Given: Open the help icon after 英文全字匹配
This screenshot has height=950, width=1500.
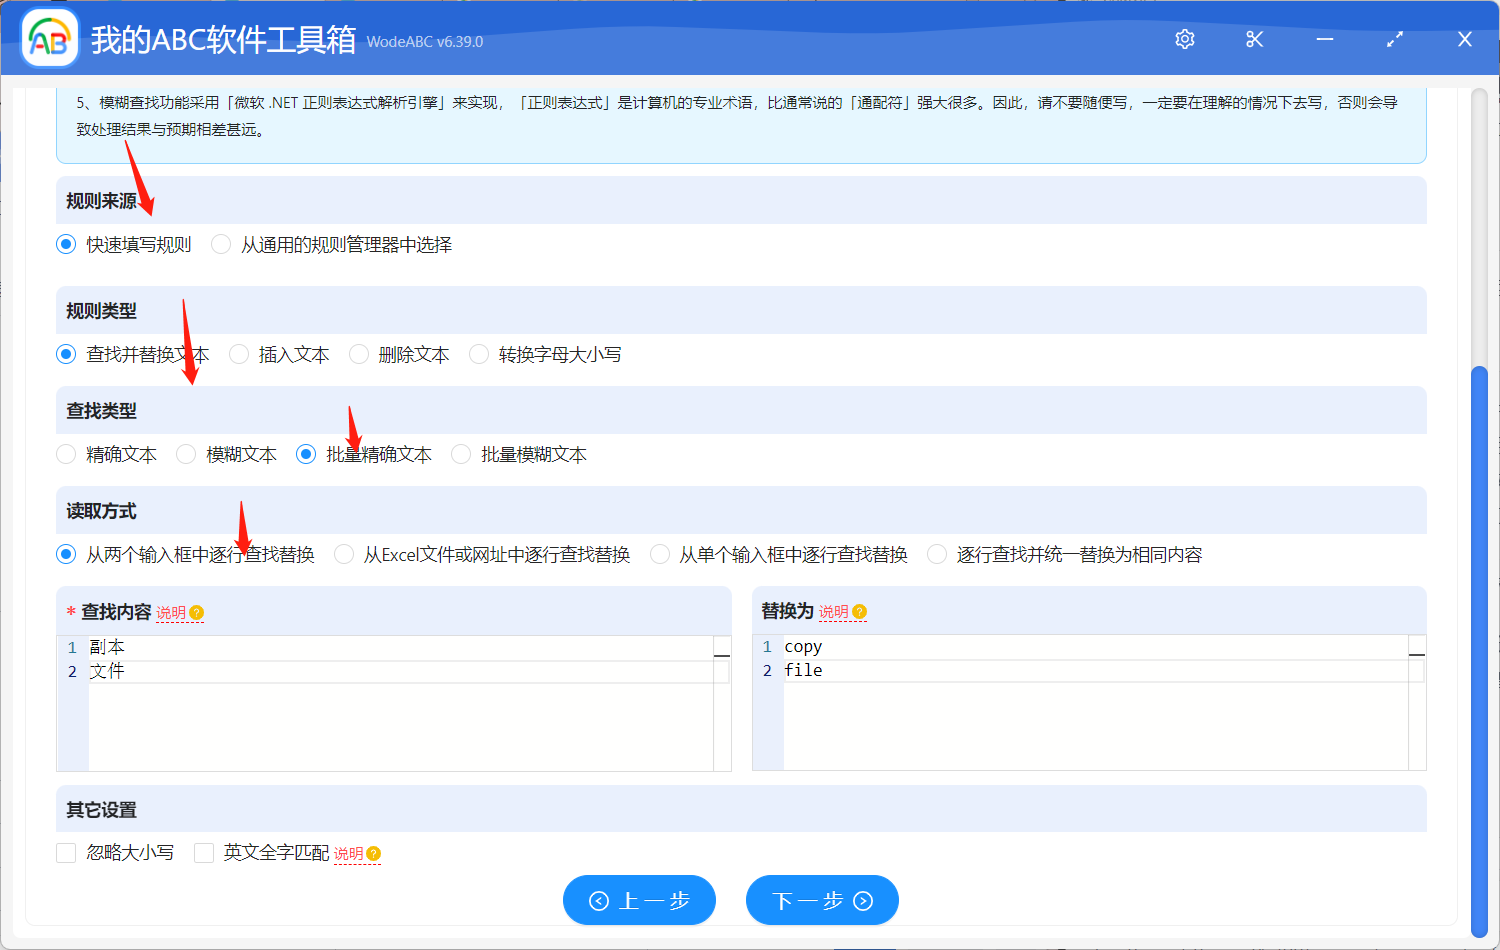Looking at the screenshot, I should (x=372, y=853).
